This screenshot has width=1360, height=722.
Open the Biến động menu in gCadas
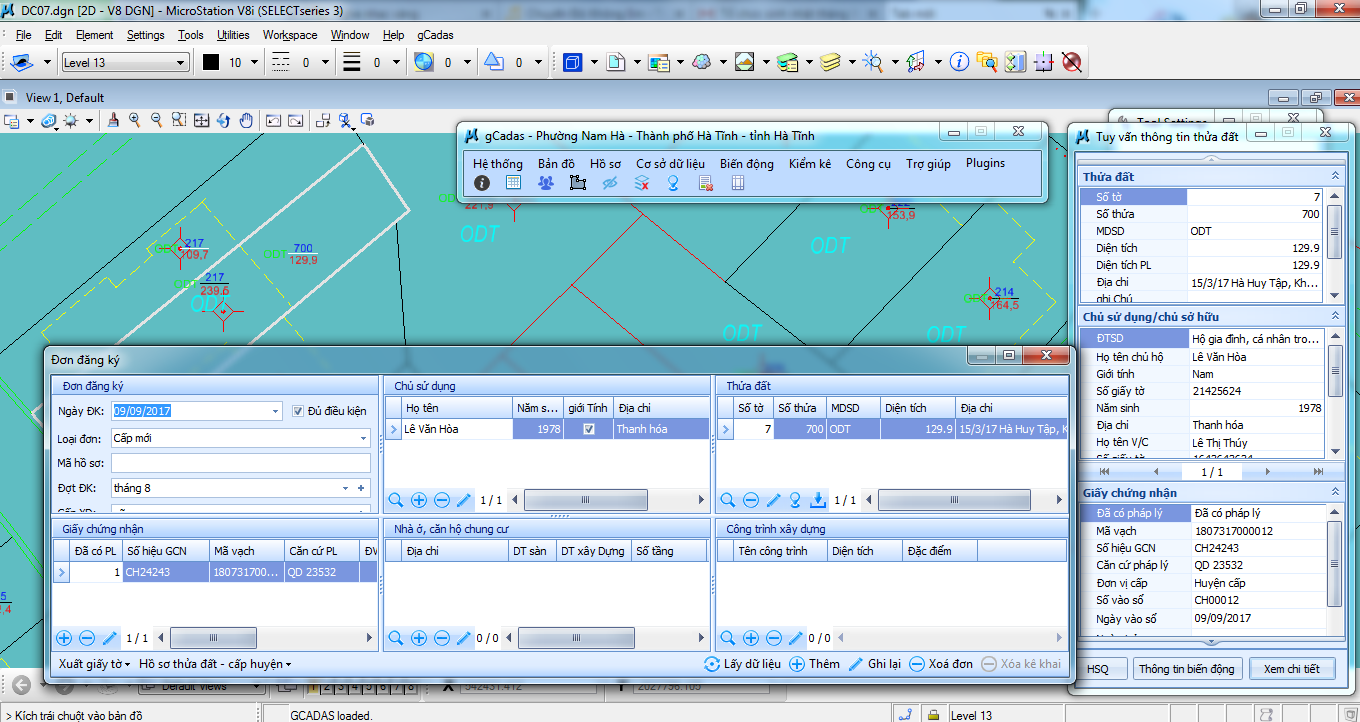[746, 164]
